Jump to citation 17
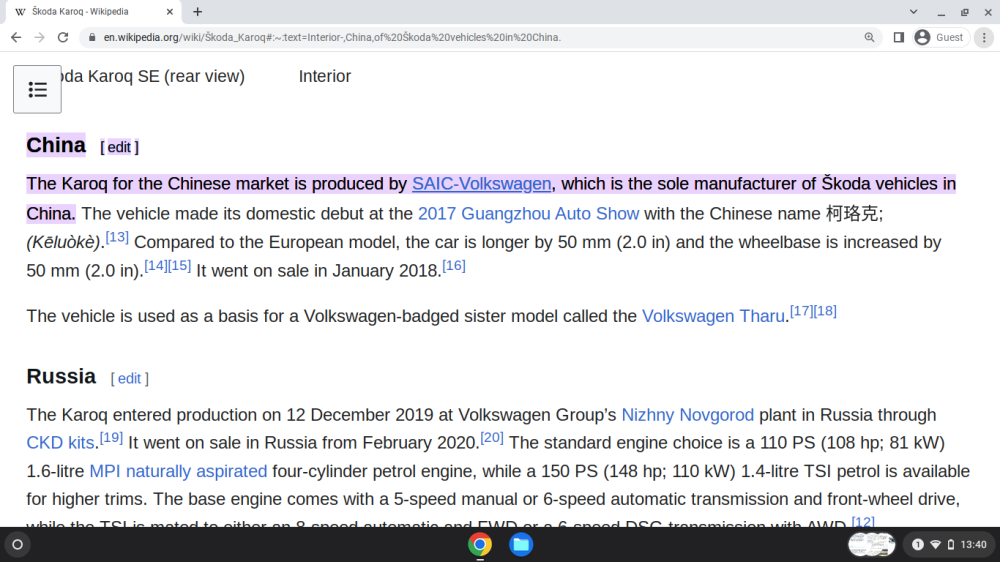The image size is (1000, 562). (802, 311)
